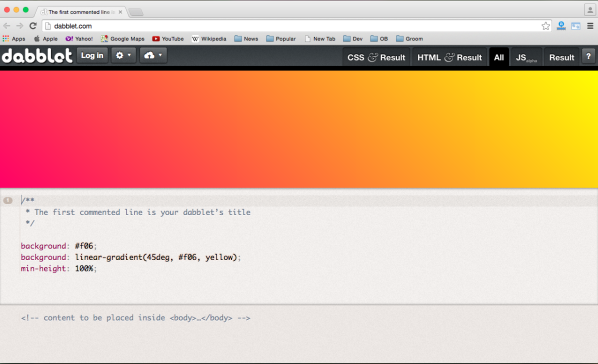Open the YouTube bookmark
This screenshot has height=364, width=598.
click(x=168, y=39)
